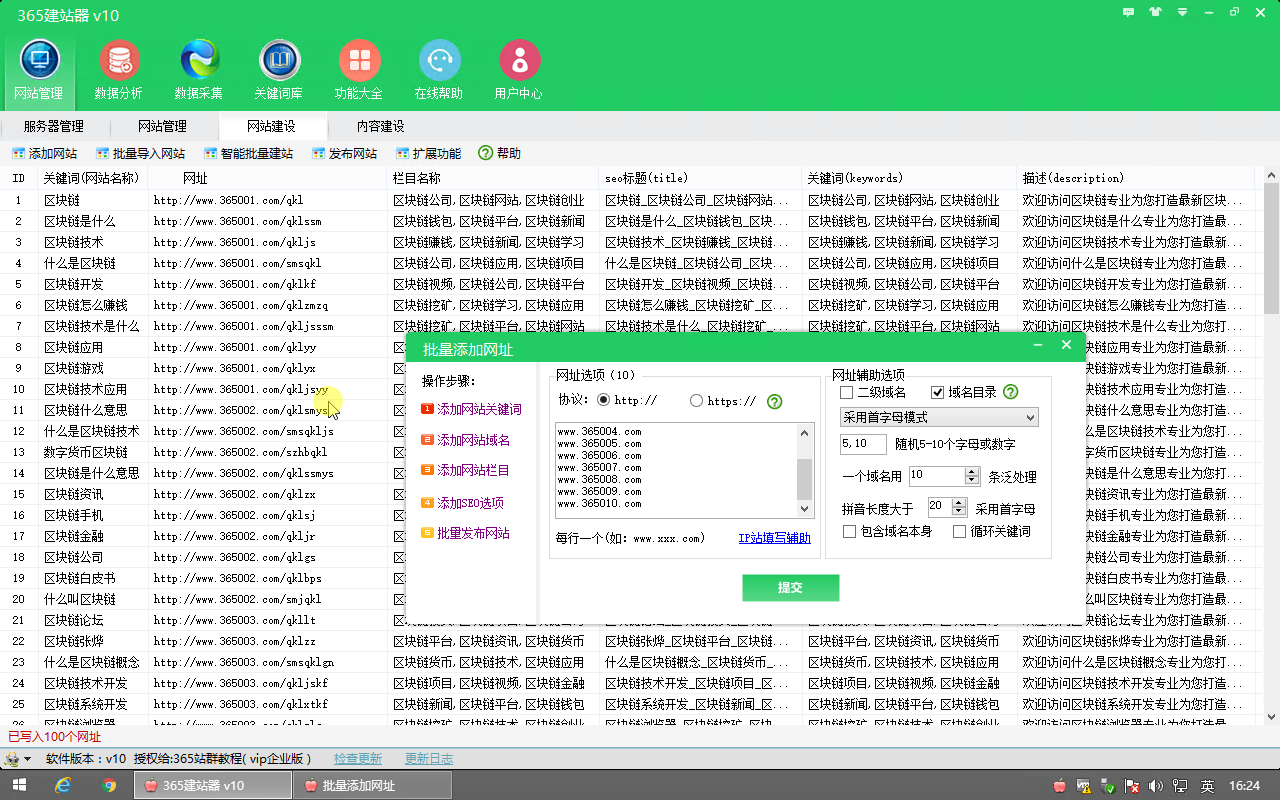Open the 网站管理 main module icon
Viewport: 1280px width, 800px height.
pos(39,70)
